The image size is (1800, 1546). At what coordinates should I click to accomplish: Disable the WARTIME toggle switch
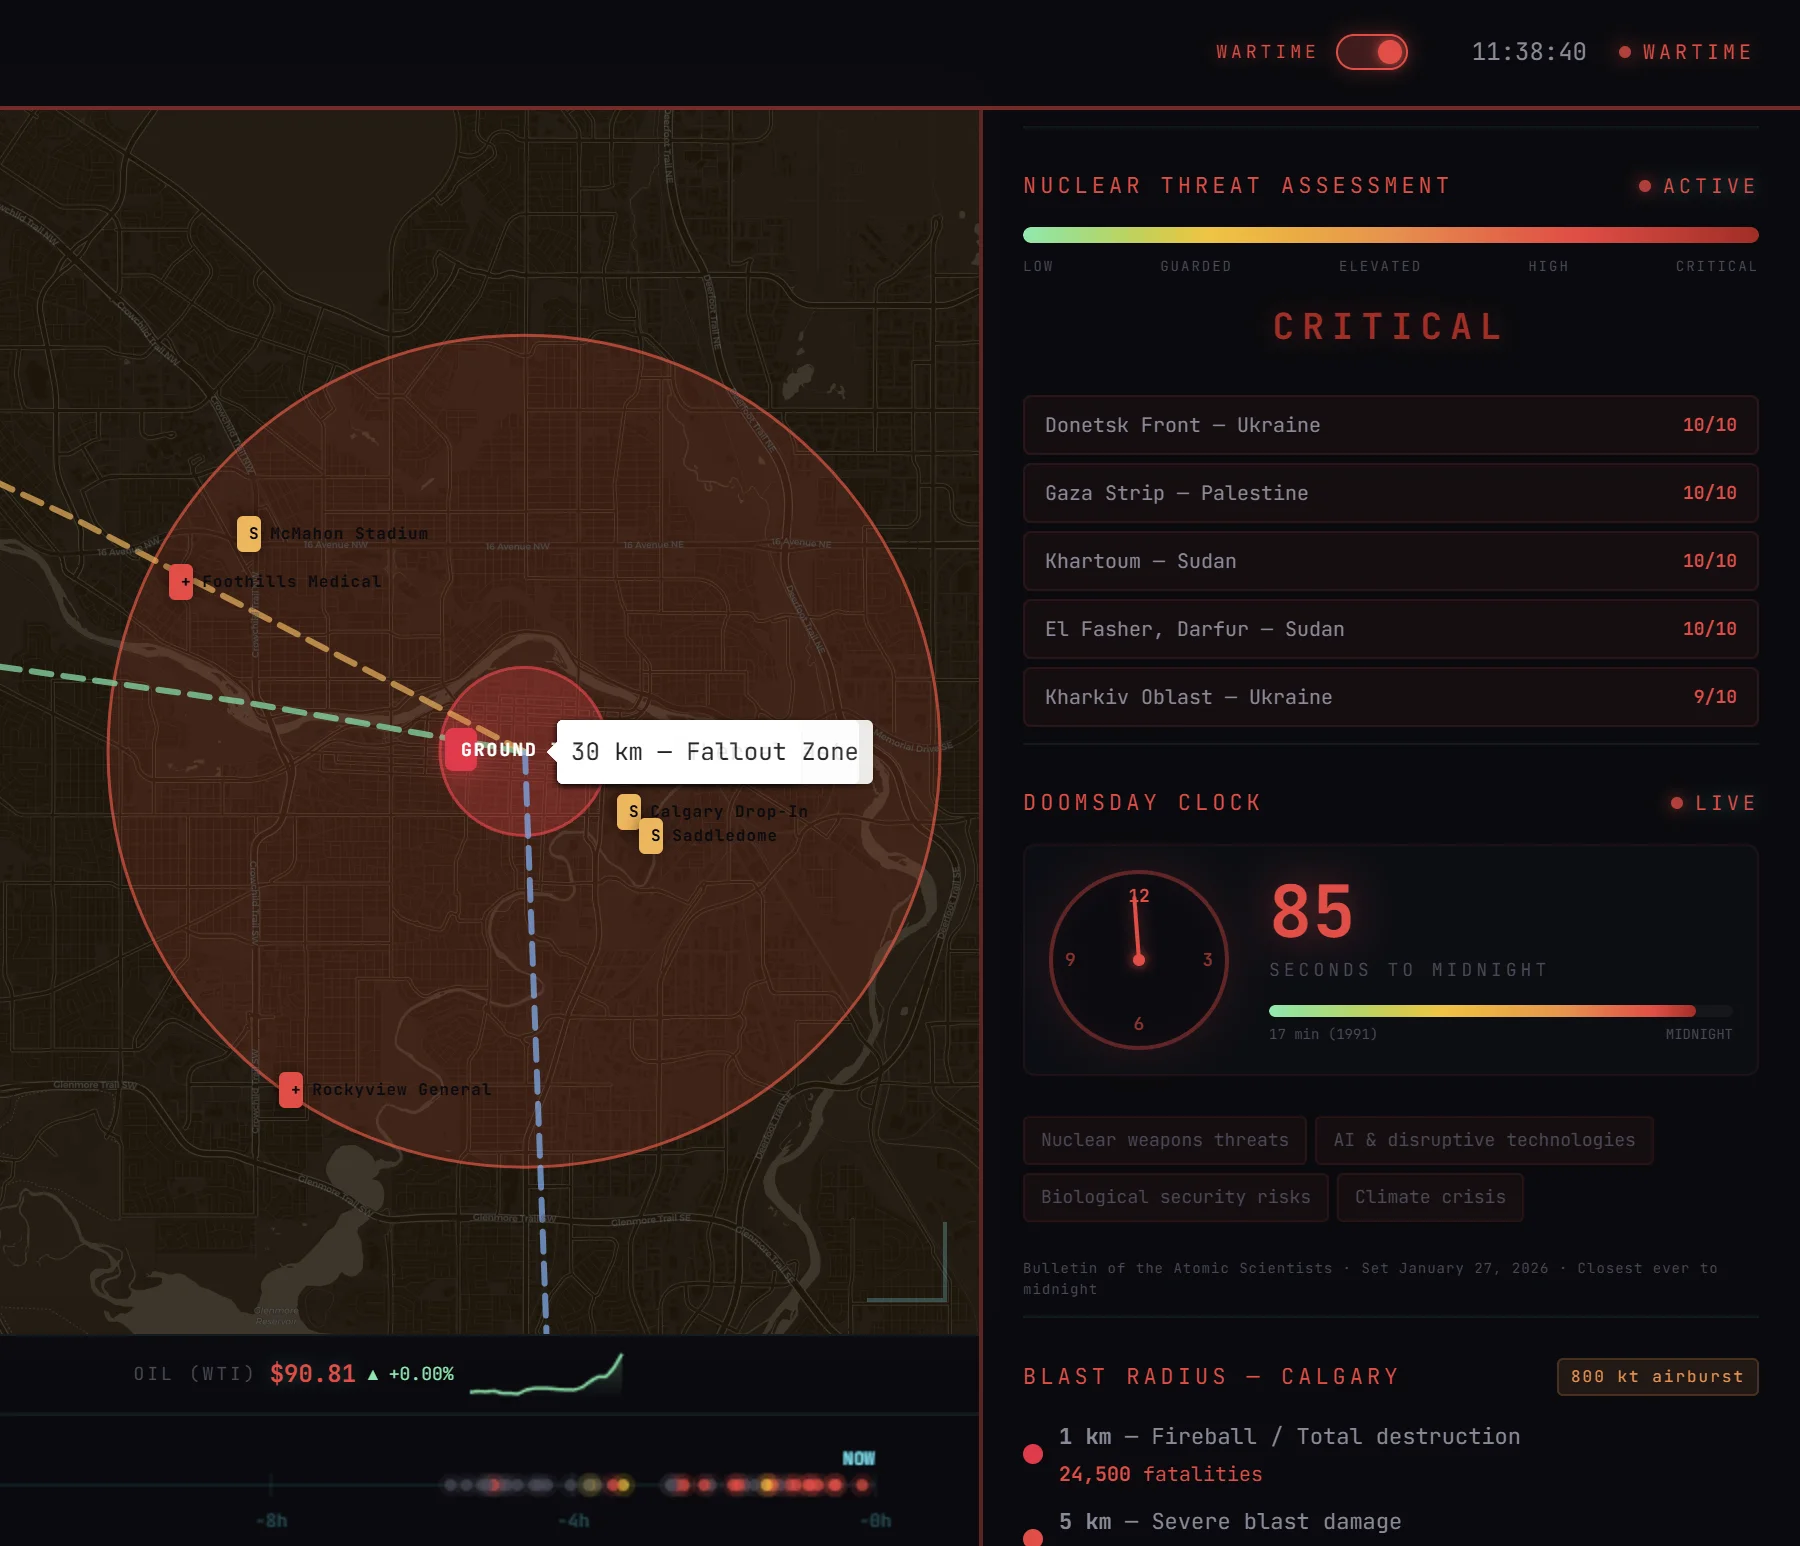[1373, 52]
